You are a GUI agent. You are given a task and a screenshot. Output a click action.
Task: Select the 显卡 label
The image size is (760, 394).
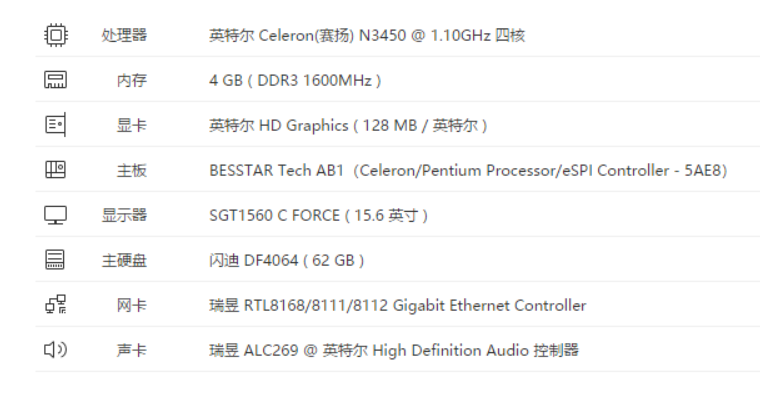131,126
